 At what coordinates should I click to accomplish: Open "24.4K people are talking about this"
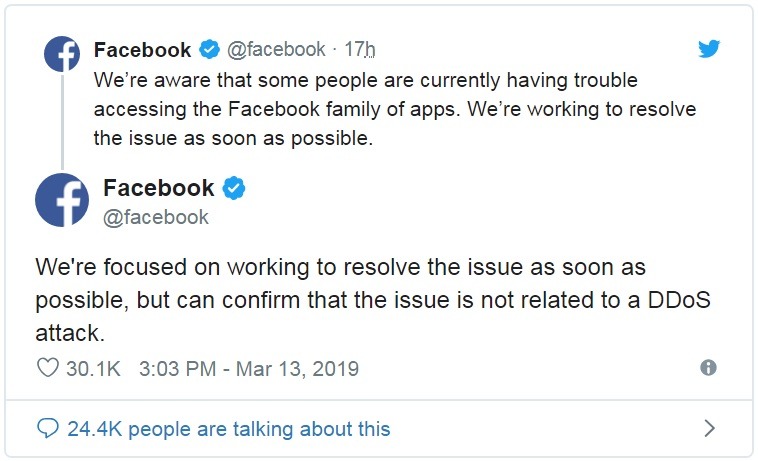click(229, 429)
